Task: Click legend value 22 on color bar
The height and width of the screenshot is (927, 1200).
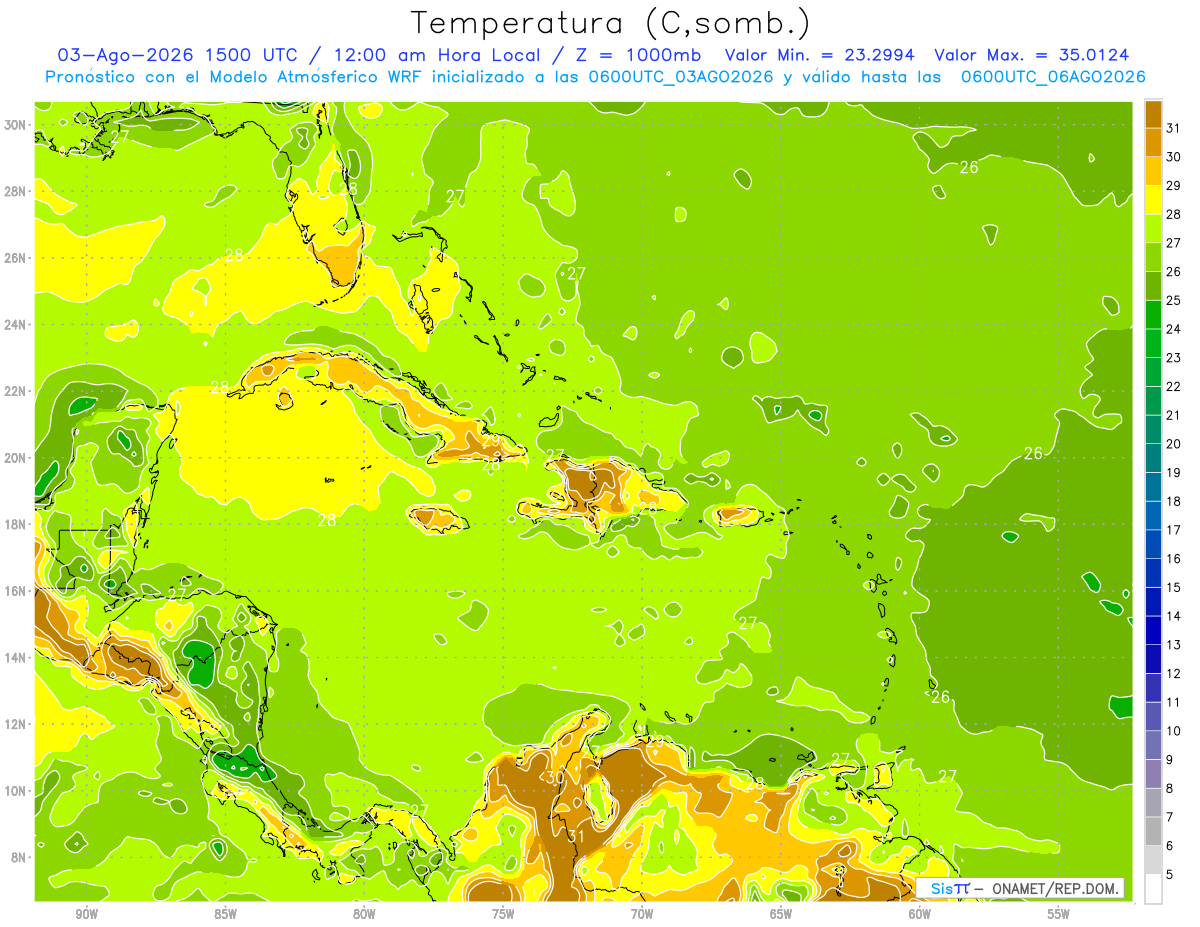Action: tap(1174, 386)
